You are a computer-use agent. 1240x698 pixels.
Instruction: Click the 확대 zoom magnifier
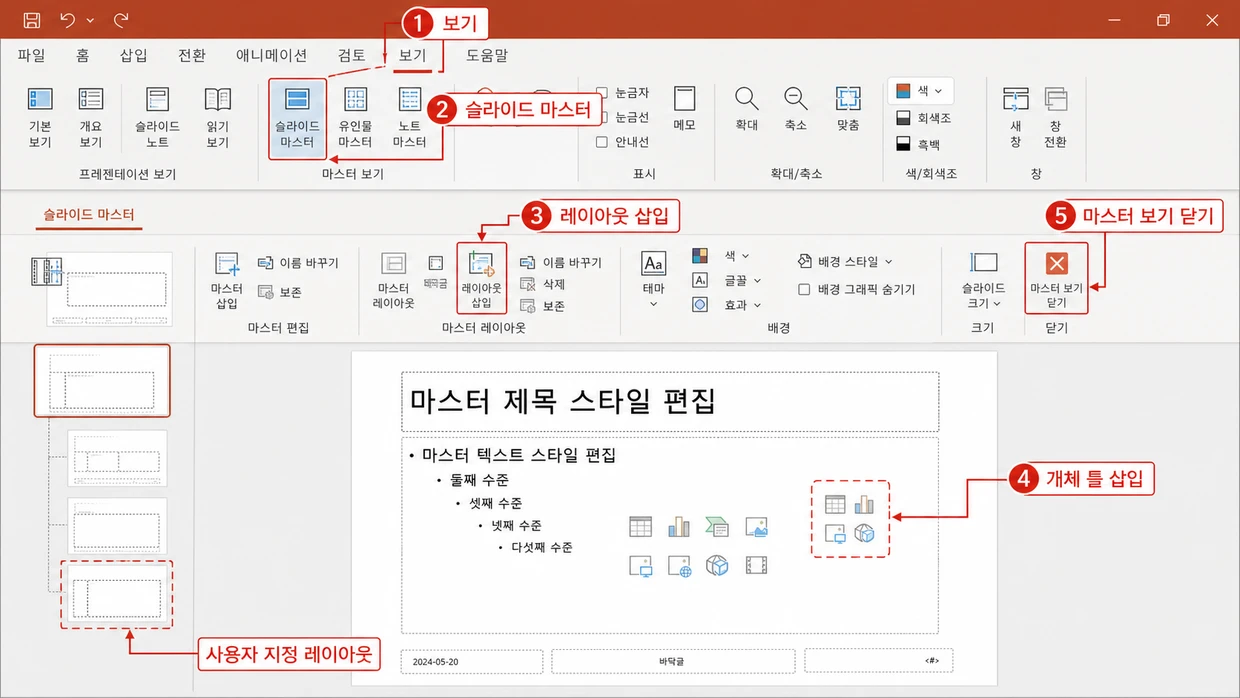pyautogui.click(x=746, y=107)
